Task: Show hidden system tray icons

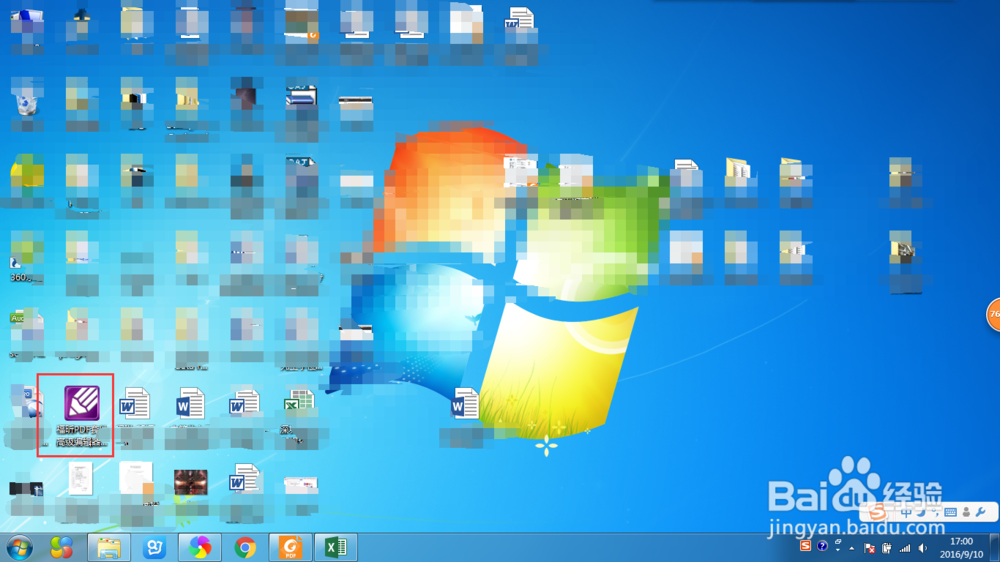Action: tap(851, 548)
